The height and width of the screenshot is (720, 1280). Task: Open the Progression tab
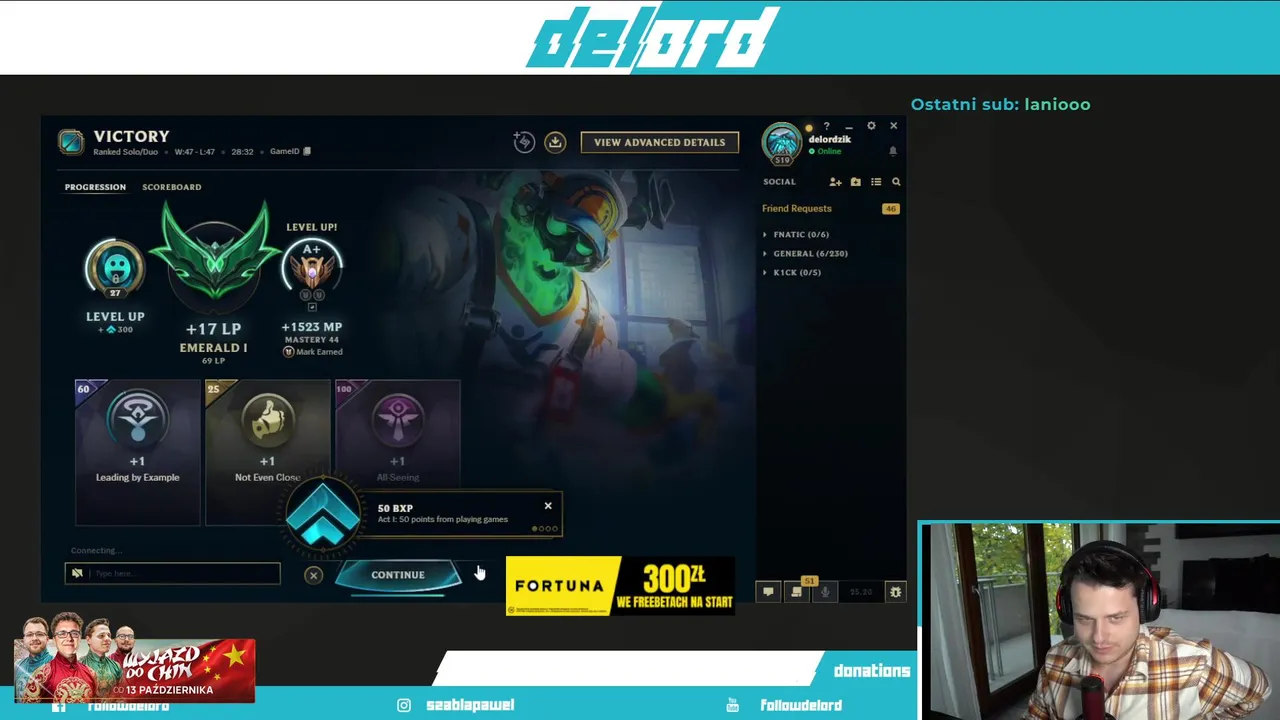(95, 187)
